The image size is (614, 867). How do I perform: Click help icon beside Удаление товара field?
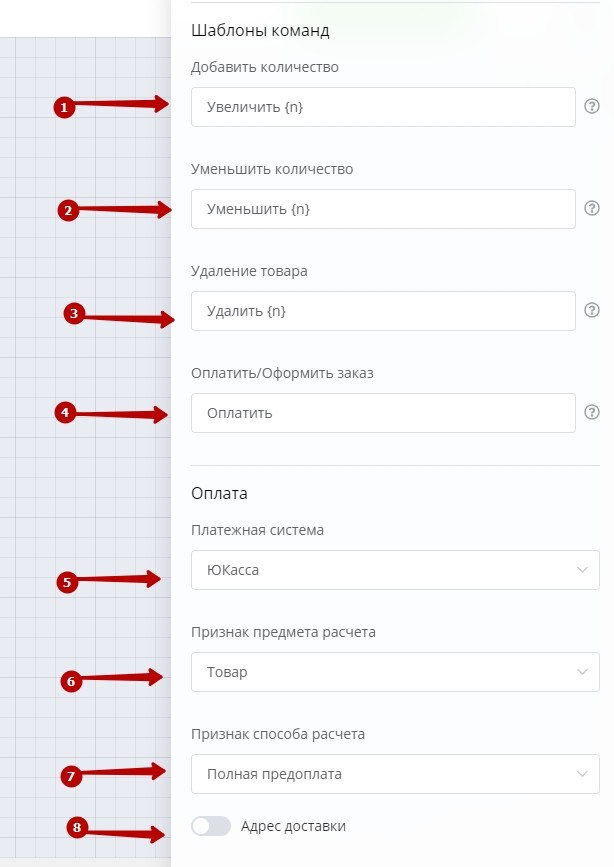(x=591, y=310)
